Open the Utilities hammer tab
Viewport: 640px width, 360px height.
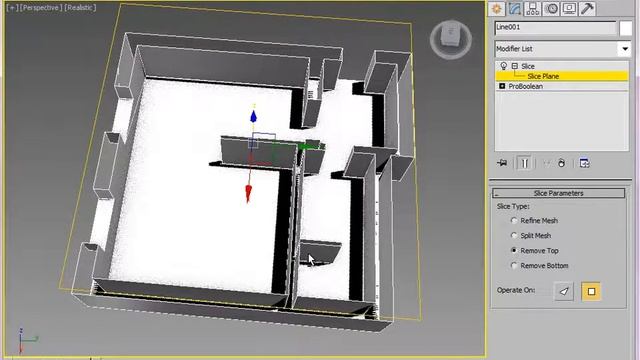[x=587, y=9]
